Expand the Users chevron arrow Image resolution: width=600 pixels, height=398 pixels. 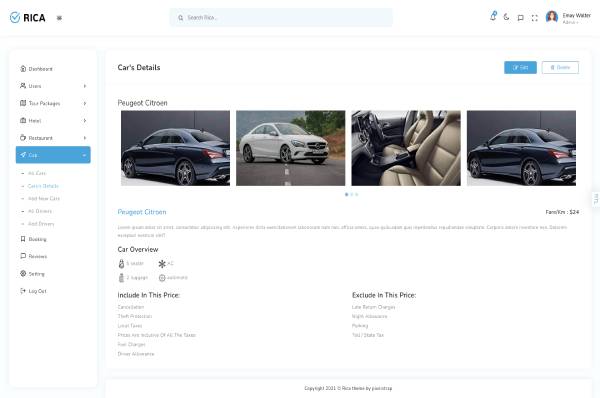click(x=85, y=86)
